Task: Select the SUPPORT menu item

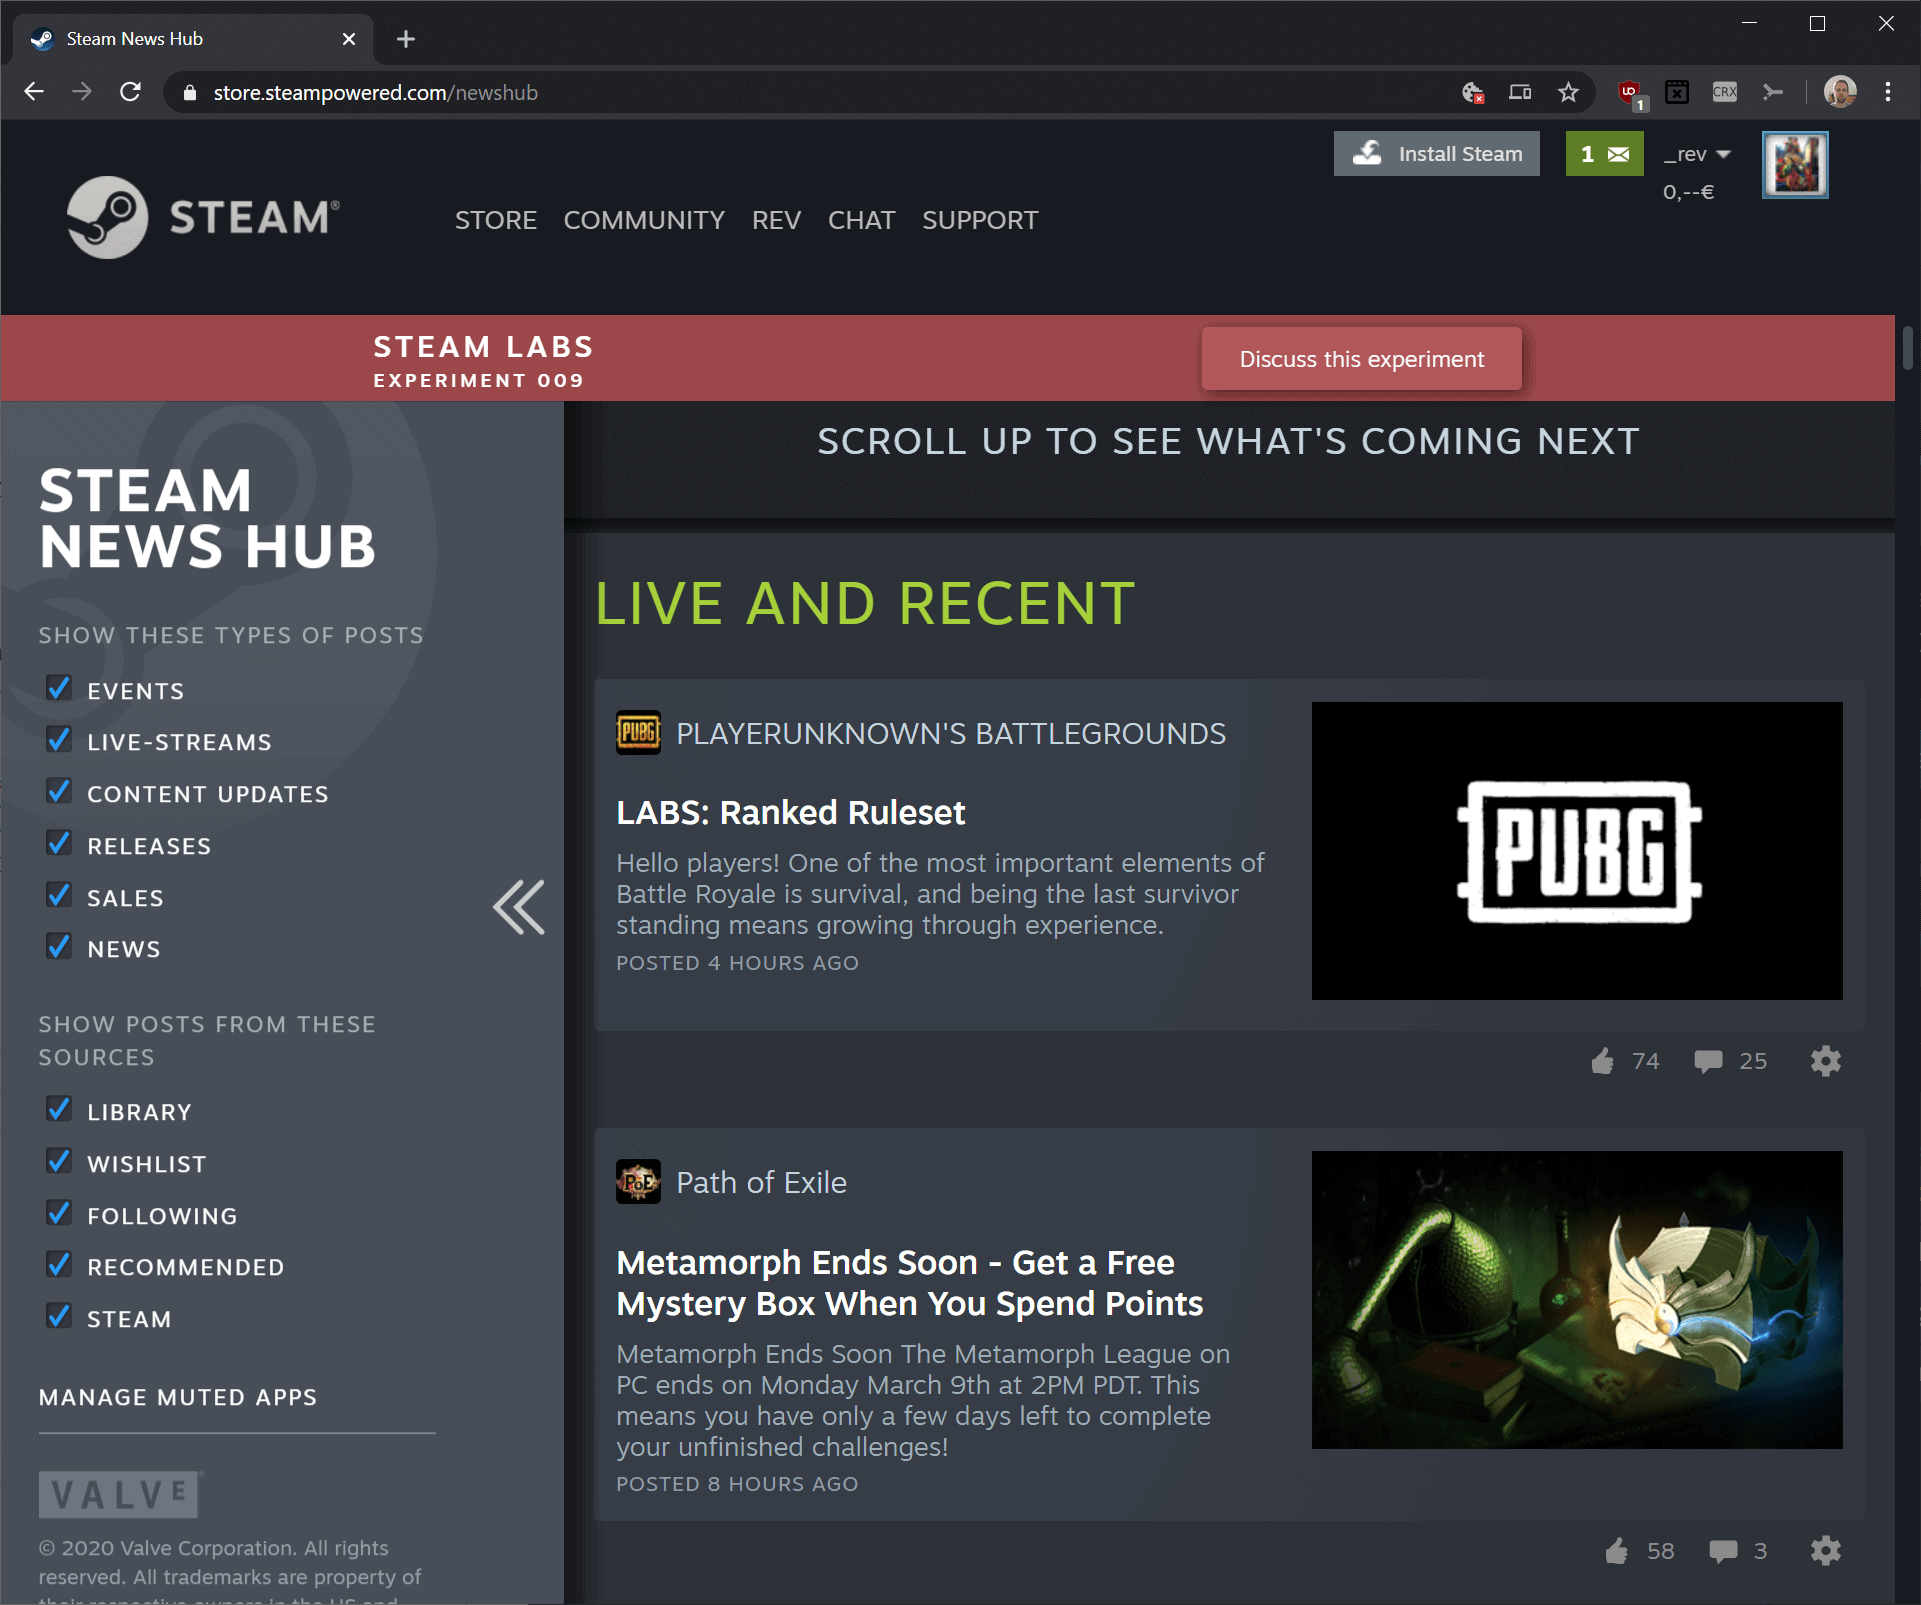Action: tap(981, 220)
